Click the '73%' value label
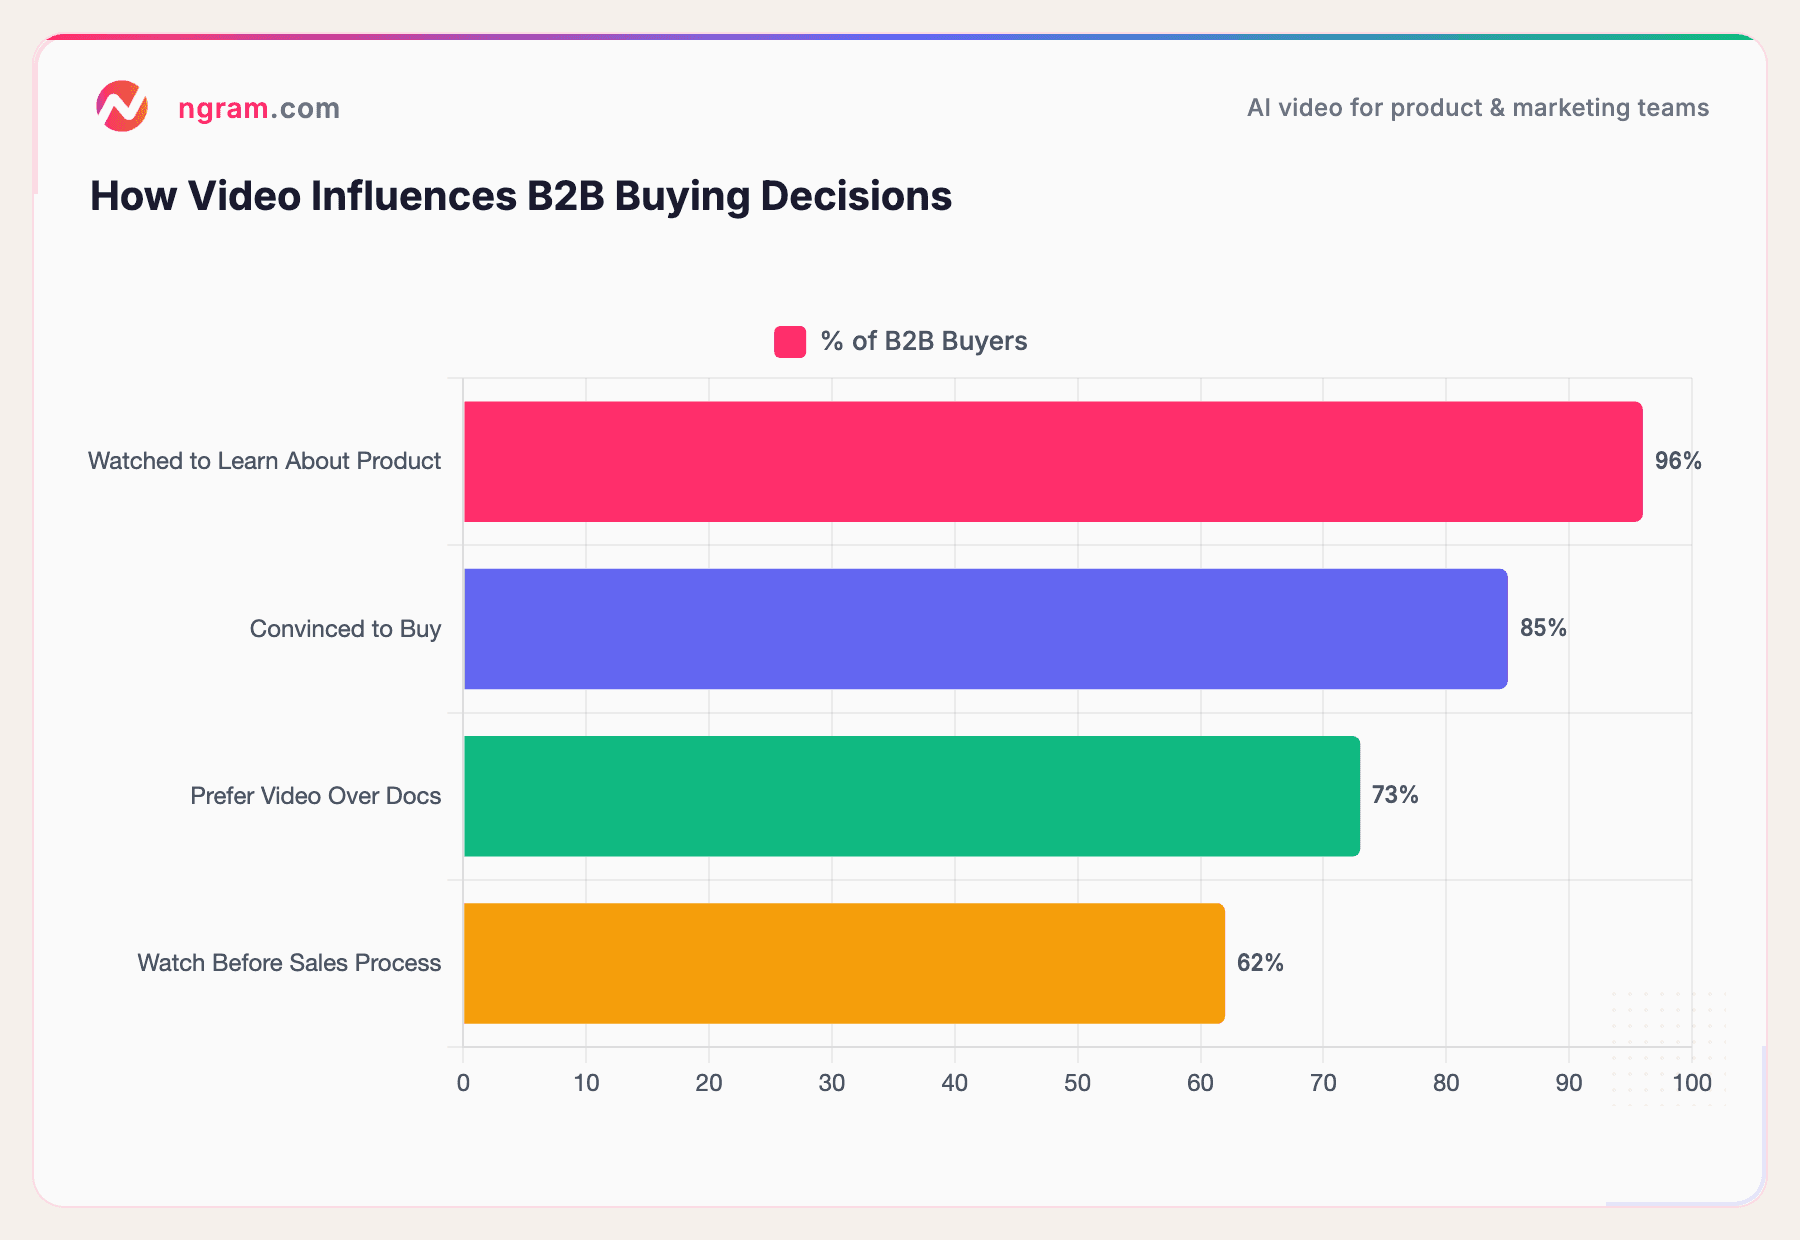 coord(1396,796)
